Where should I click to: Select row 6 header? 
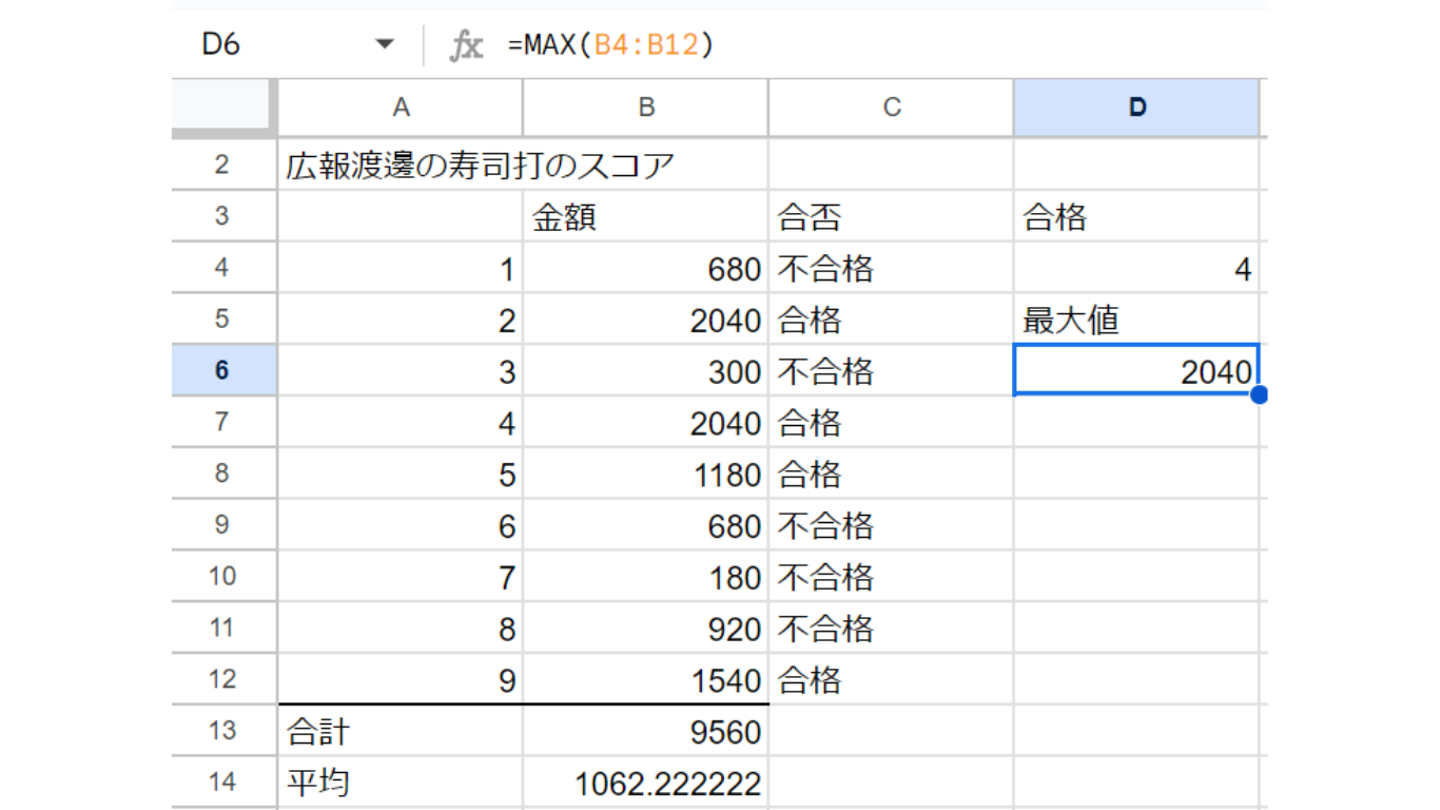point(224,371)
